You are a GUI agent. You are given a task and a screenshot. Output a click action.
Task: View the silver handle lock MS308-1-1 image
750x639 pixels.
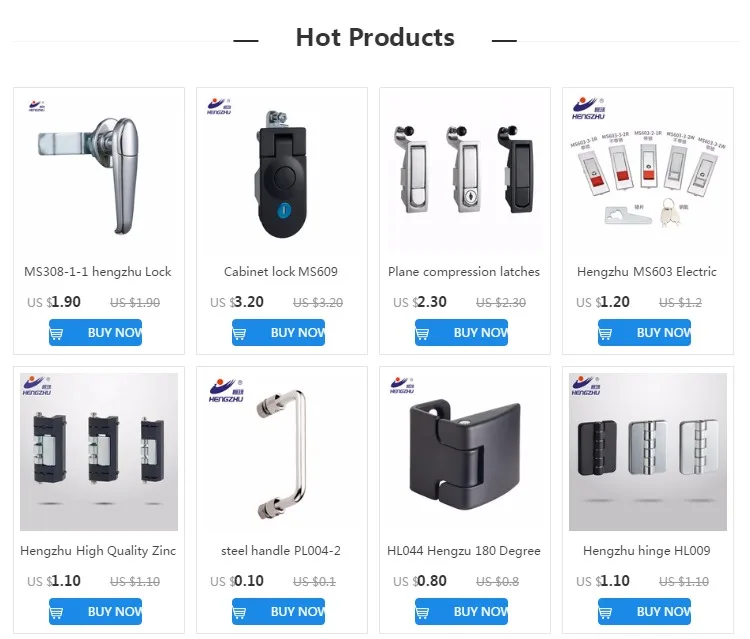point(99,173)
